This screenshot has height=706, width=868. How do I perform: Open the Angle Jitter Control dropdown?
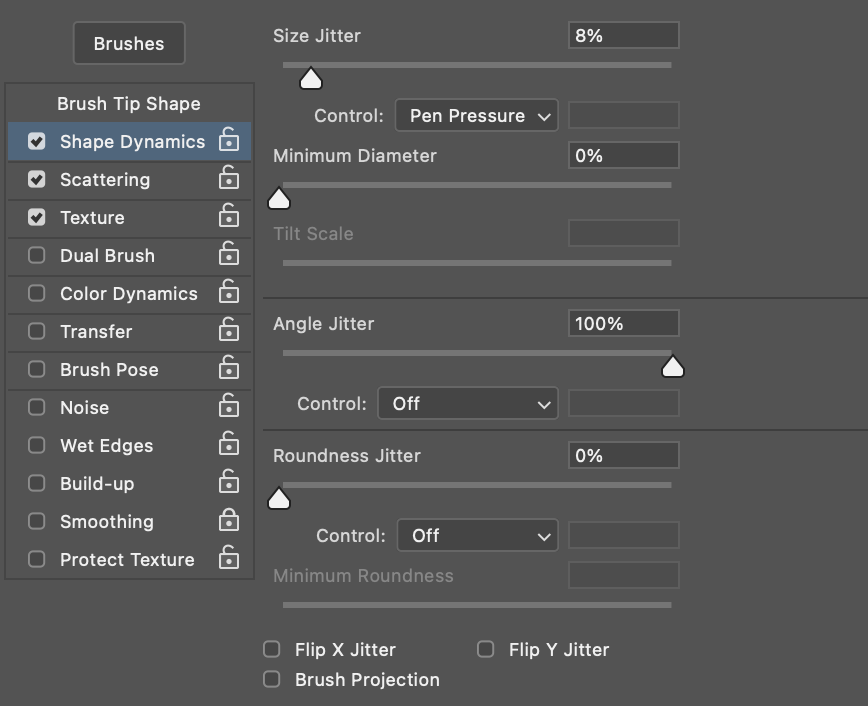click(467, 403)
